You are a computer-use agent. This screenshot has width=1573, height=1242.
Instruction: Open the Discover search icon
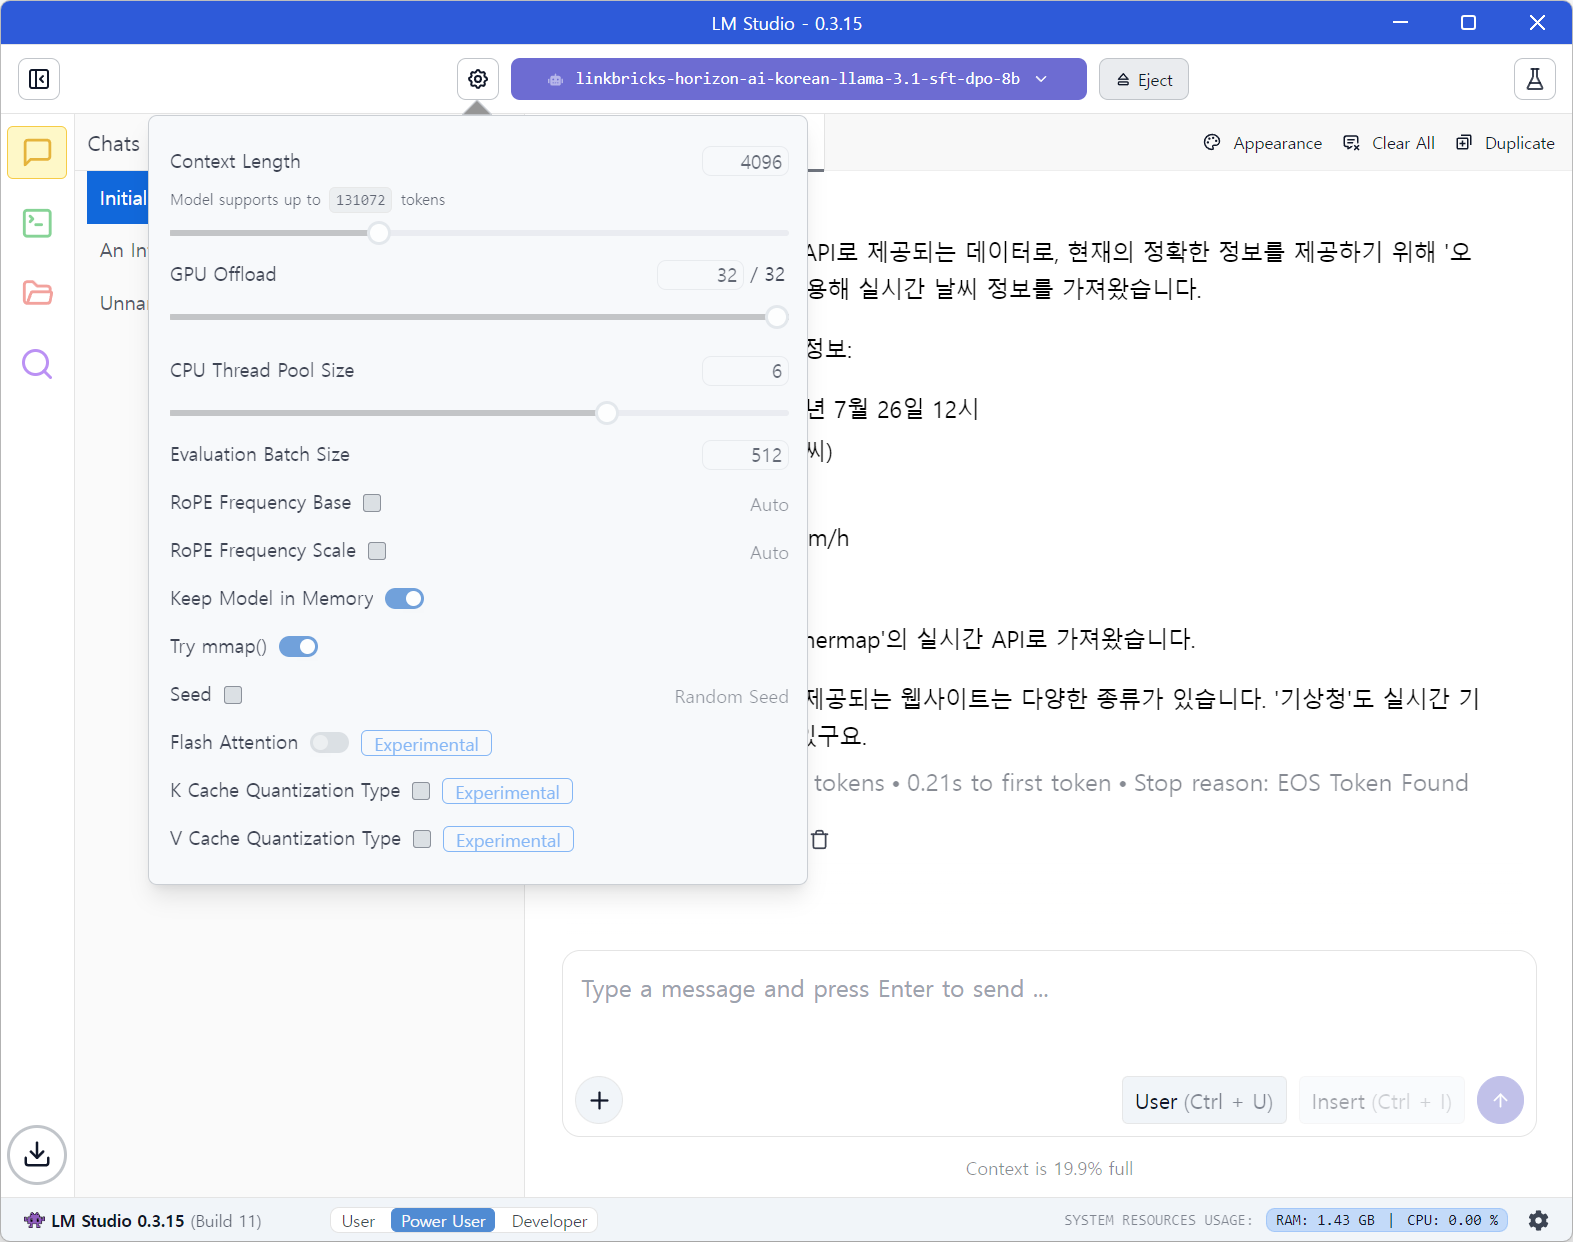coord(37,364)
